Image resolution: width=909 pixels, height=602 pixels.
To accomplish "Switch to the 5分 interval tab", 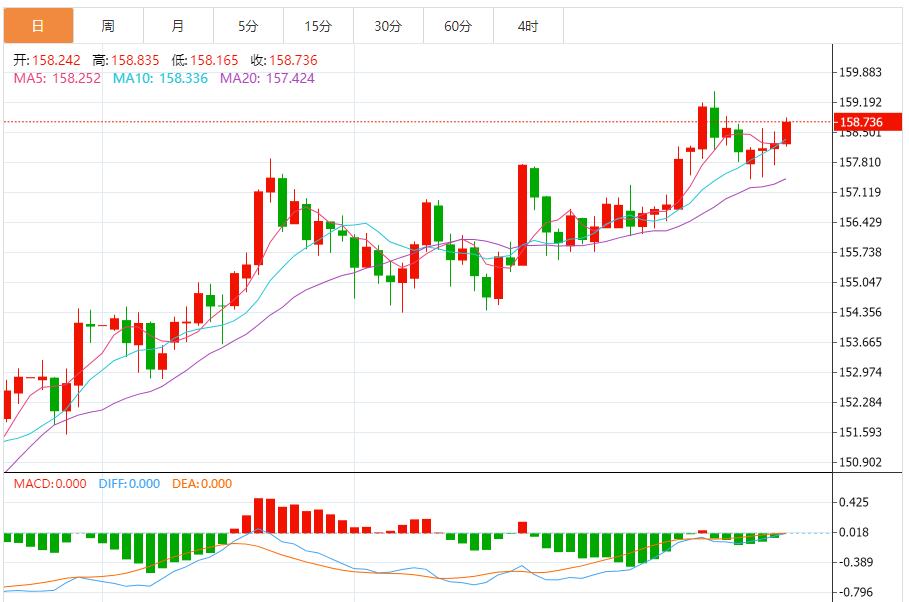I will tap(248, 26).
